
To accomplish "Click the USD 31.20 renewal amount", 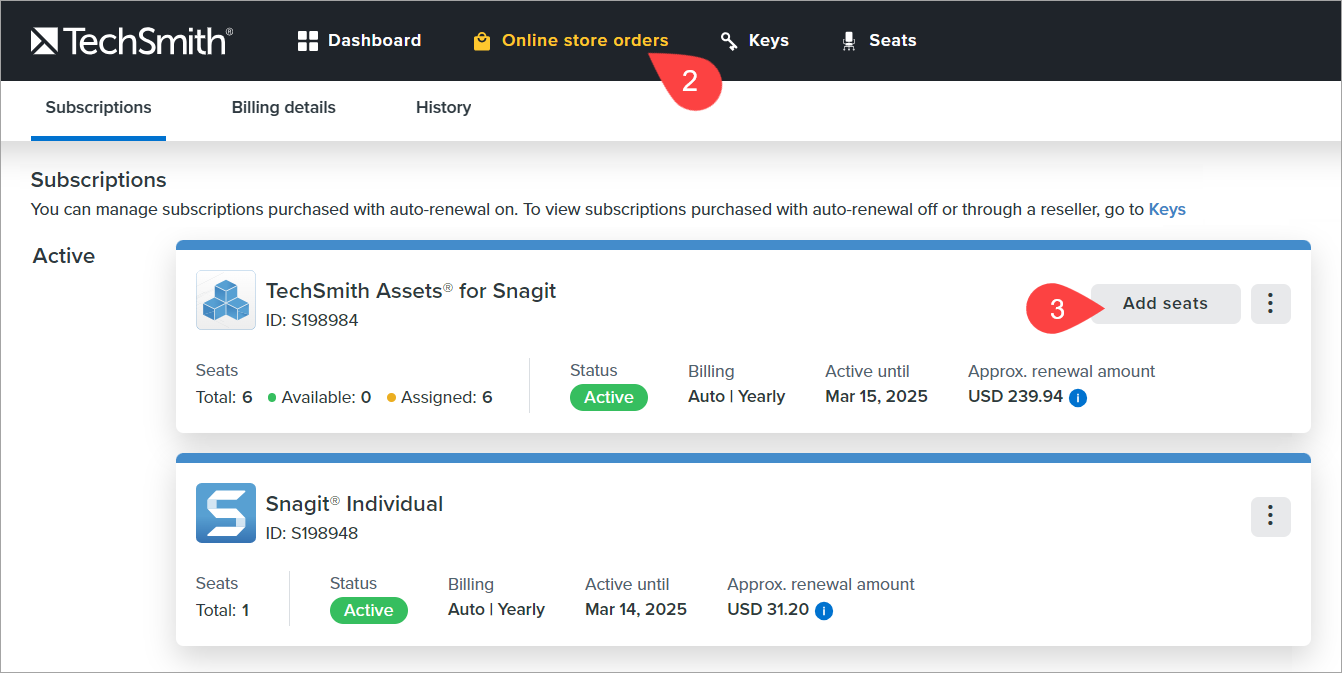I will (x=768, y=610).
